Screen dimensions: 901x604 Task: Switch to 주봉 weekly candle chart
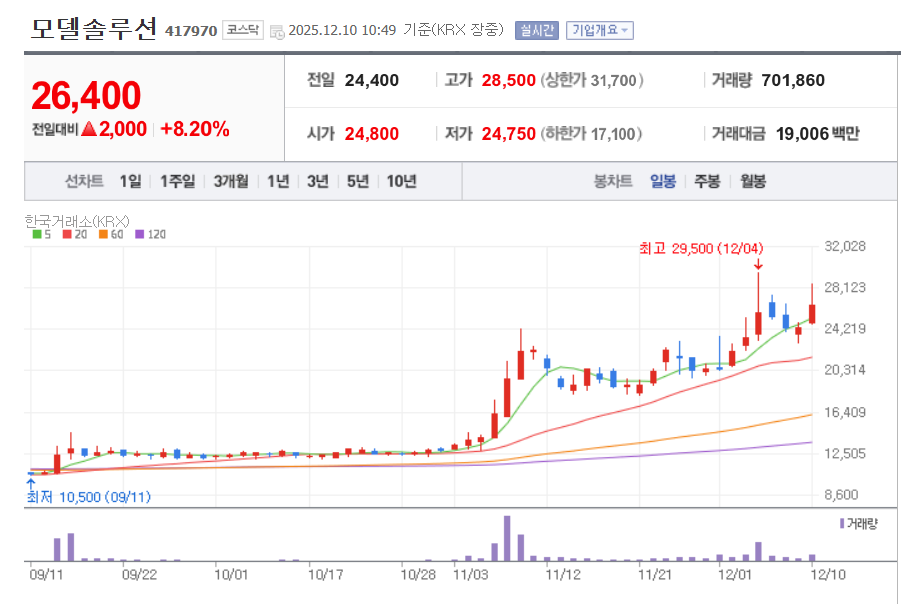(x=707, y=181)
